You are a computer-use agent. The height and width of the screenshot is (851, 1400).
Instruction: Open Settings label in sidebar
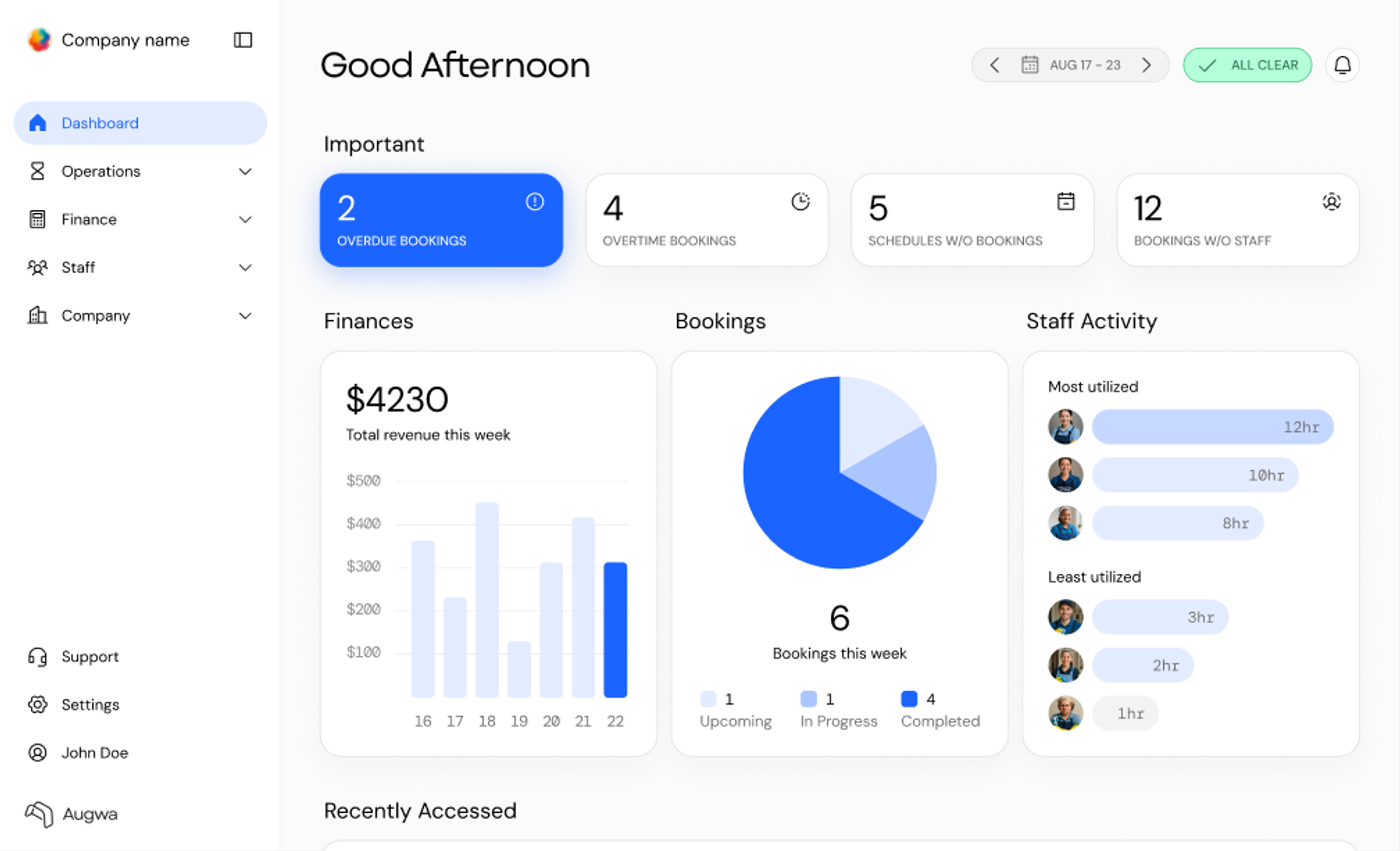(90, 705)
